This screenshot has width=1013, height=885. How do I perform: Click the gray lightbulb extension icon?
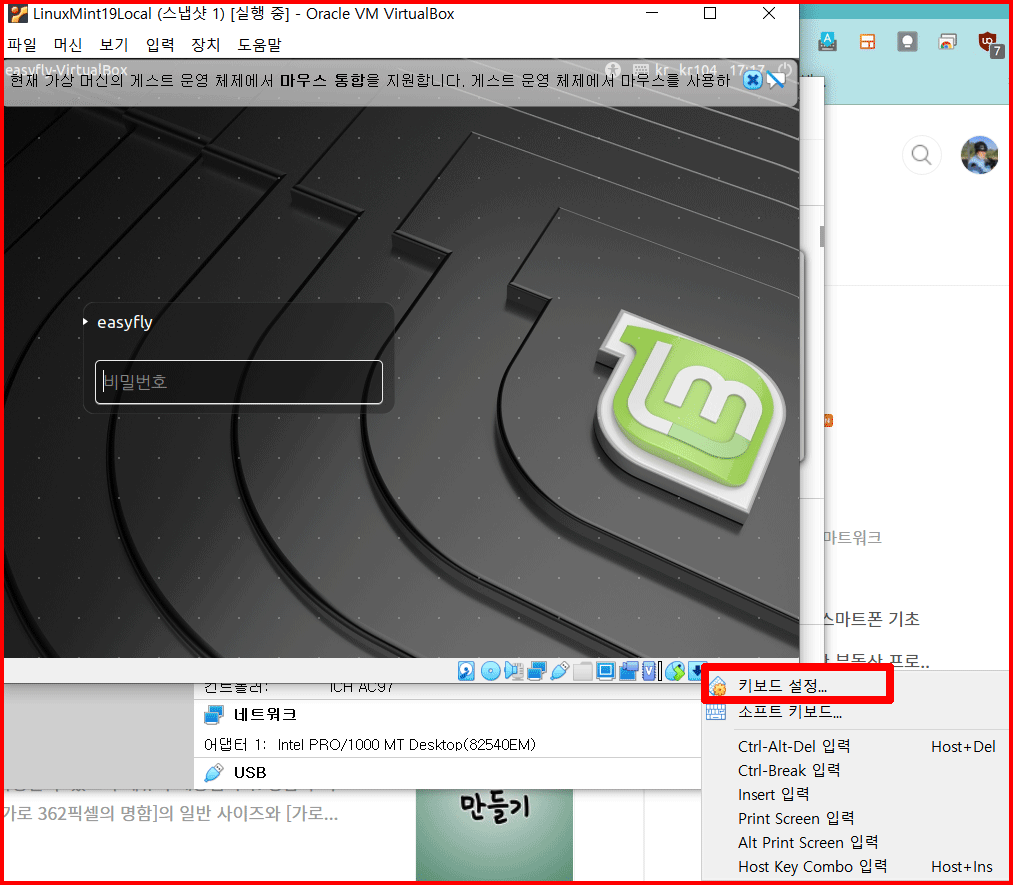(907, 42)
